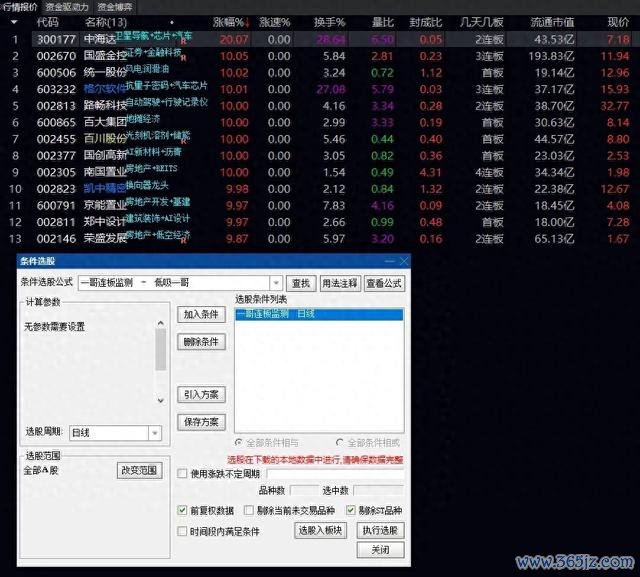The image size is (640, 577).
Task: Sort by the 涨速% column header
Action: 274,22
